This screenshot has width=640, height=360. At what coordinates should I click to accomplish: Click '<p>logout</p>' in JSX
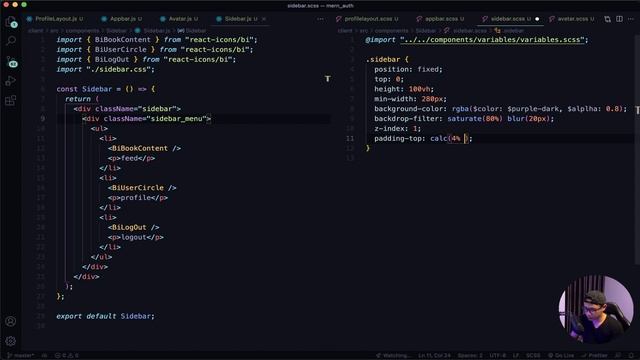[x=136, y=238]
